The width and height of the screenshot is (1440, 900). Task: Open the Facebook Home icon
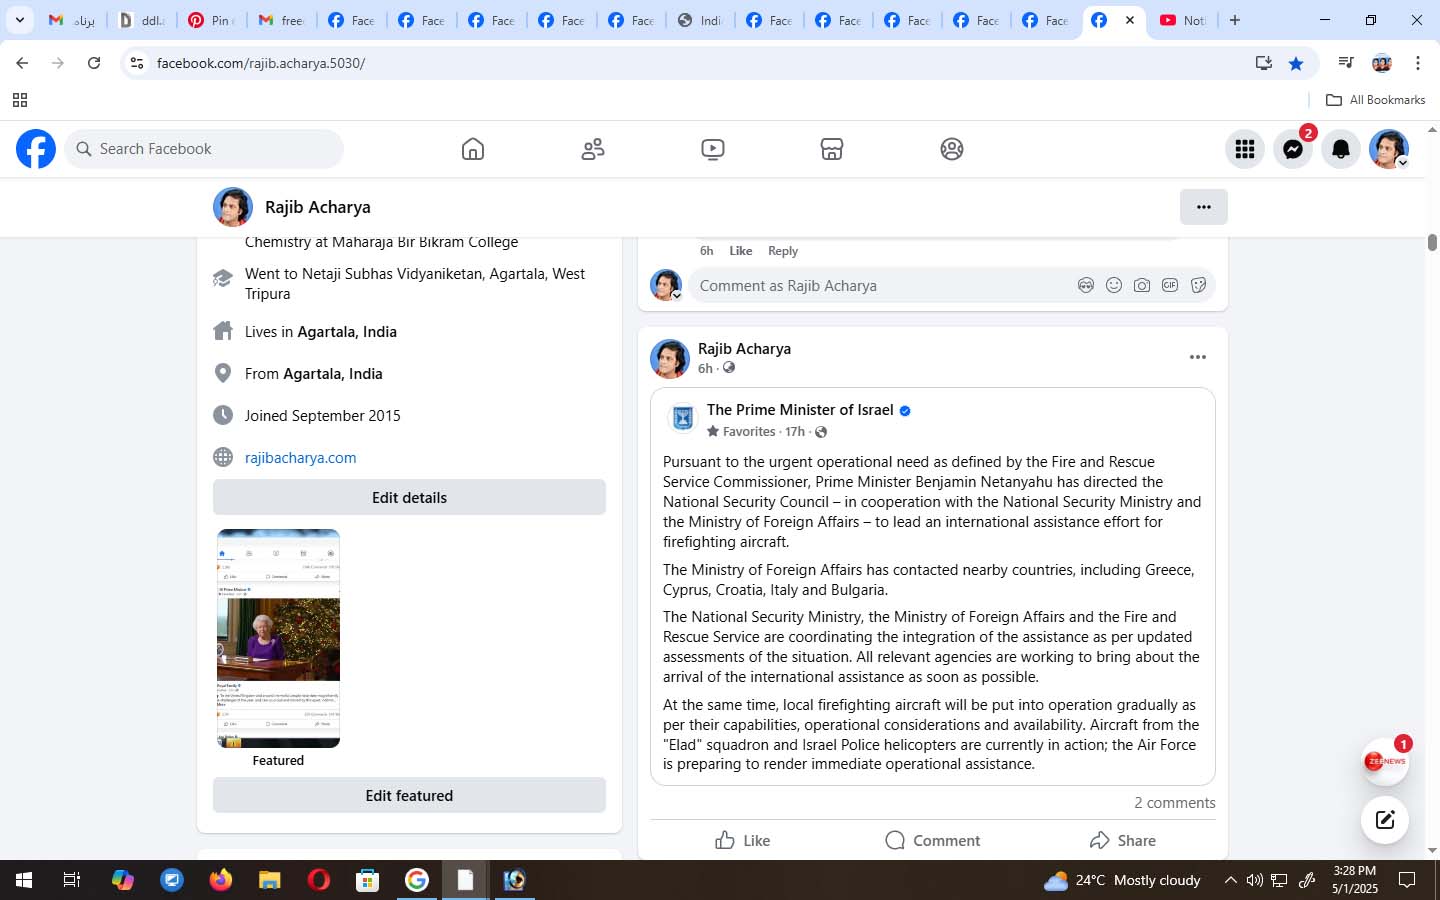[x=473, y=149]
